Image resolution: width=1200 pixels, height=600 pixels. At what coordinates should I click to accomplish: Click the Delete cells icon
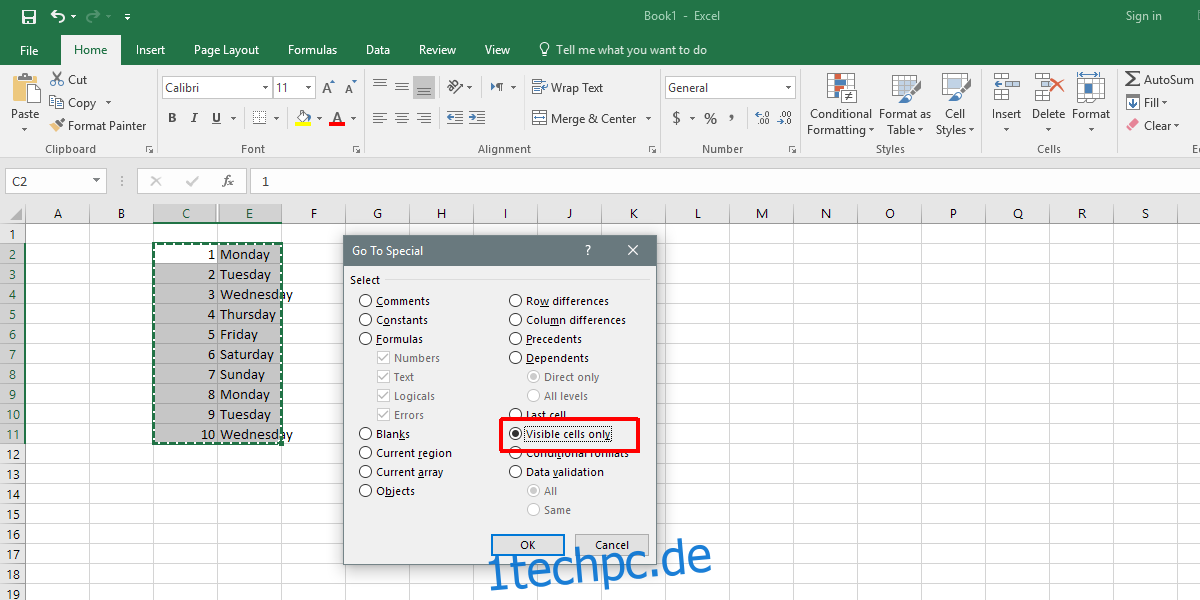coord(1048,88)
